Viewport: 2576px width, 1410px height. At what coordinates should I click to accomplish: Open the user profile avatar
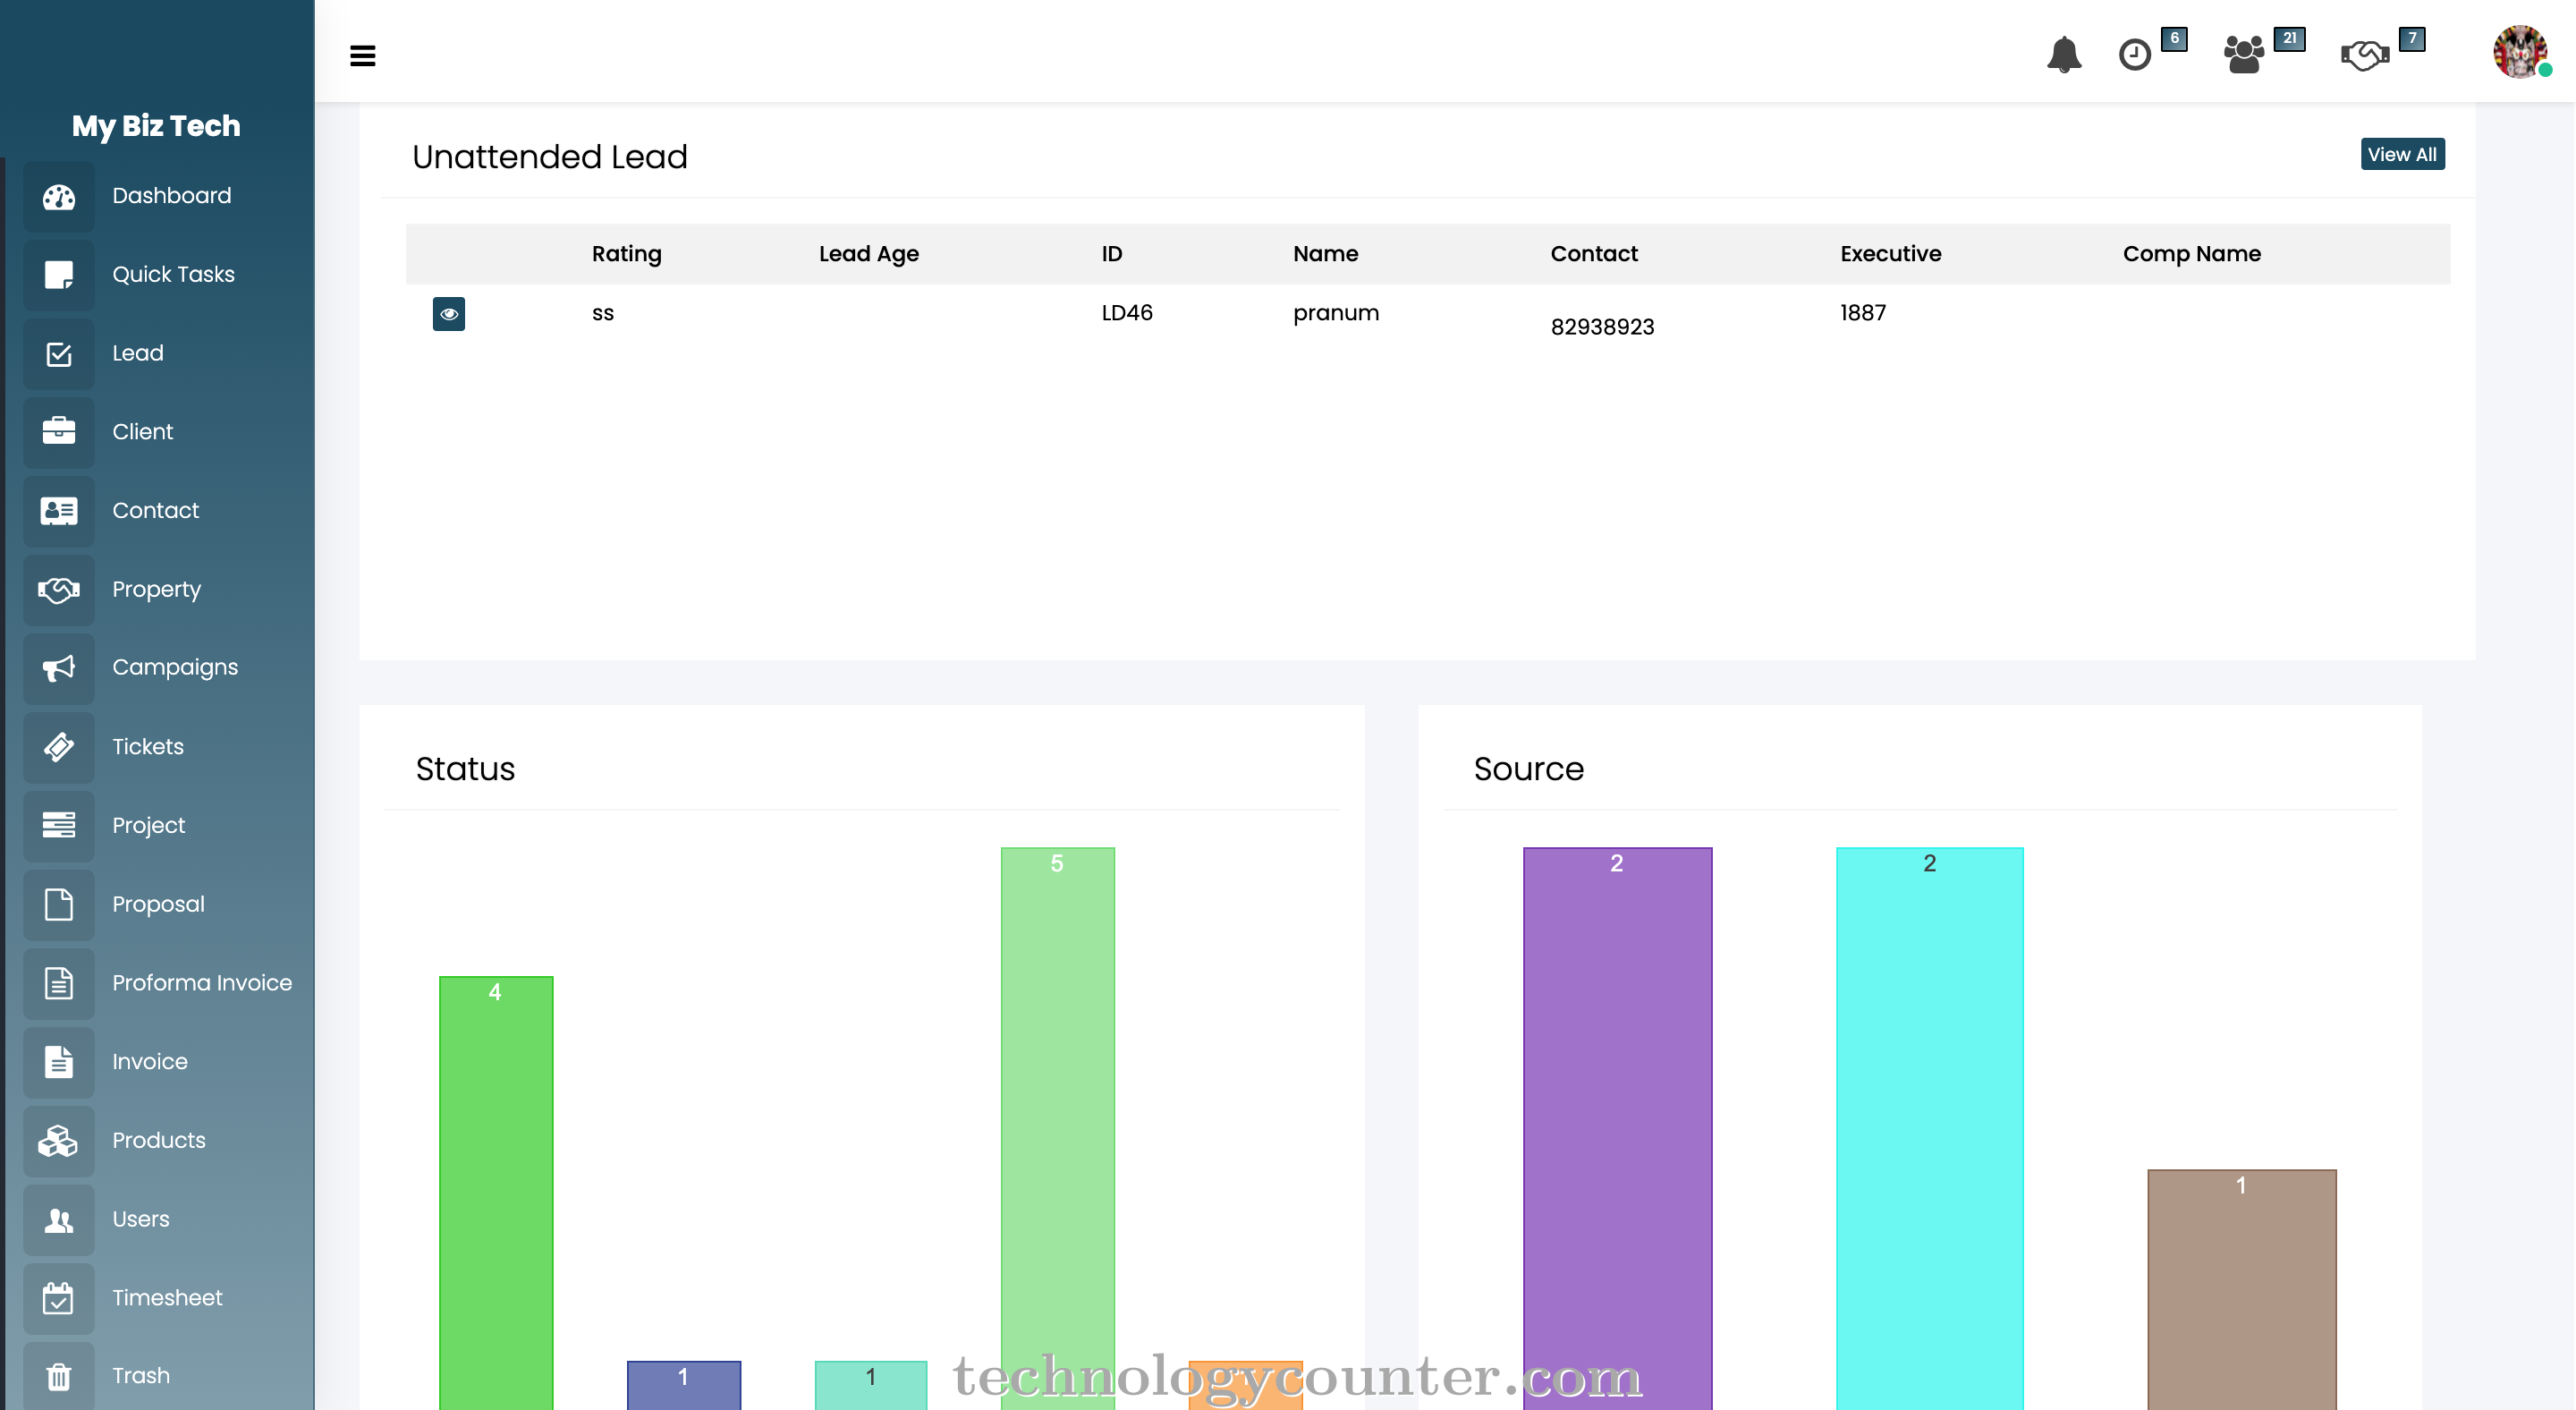pyautogui.click(x=2520, y=52)
